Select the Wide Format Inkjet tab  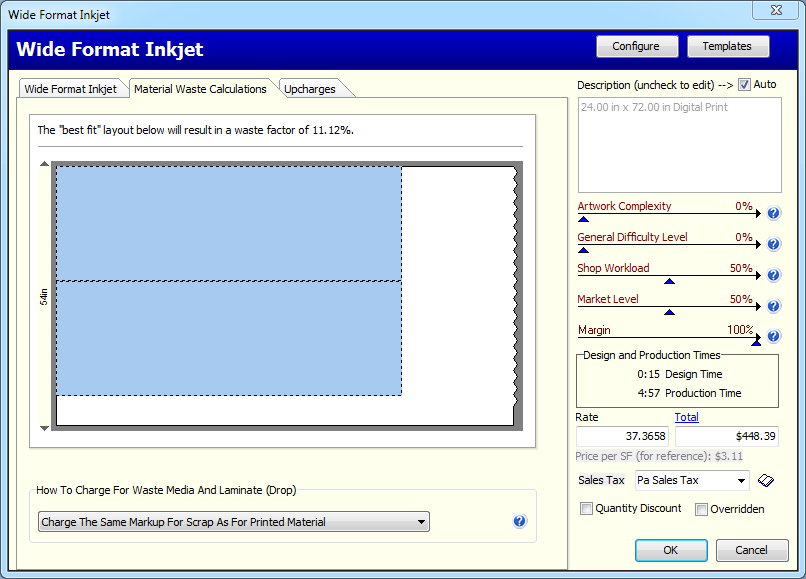click(71, 89)
